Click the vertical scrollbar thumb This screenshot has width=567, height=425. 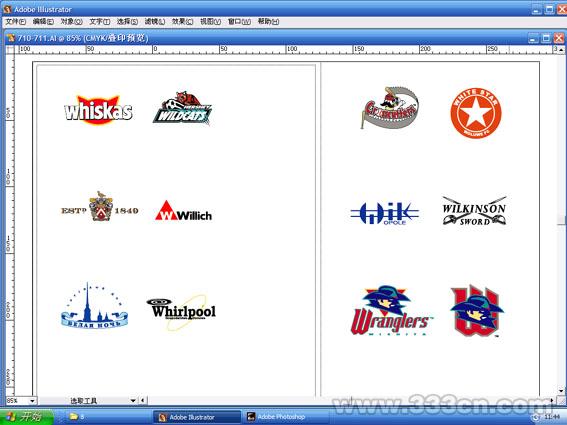[x=561, y=220]
